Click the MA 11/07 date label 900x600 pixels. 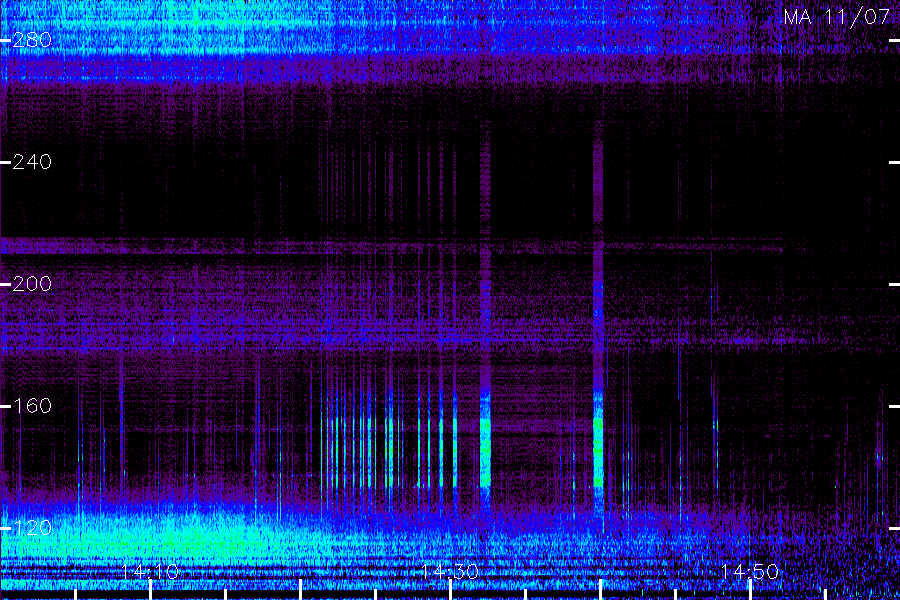click(837, 17)
